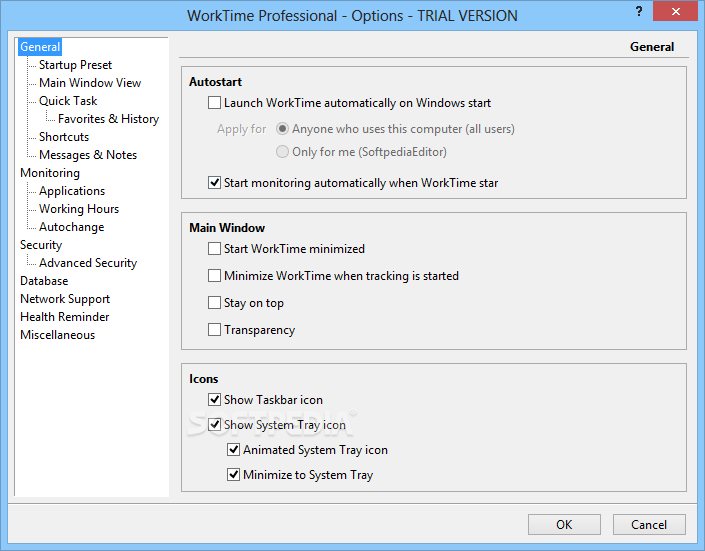Toggle Stay on top checkbox
705x551 pixels.
click(x=214, y=303)
